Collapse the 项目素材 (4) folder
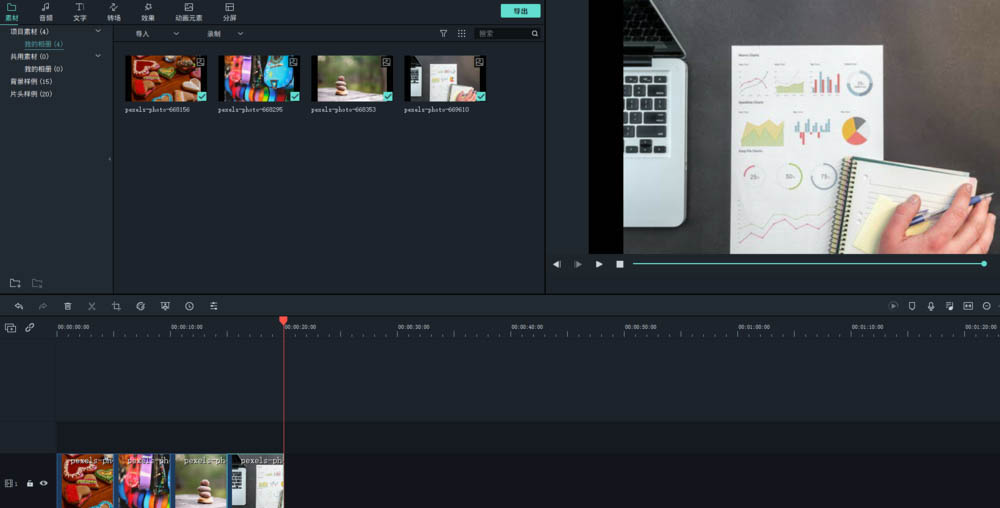This screenshot has width=1000, height=508. [x=98, y=31]
